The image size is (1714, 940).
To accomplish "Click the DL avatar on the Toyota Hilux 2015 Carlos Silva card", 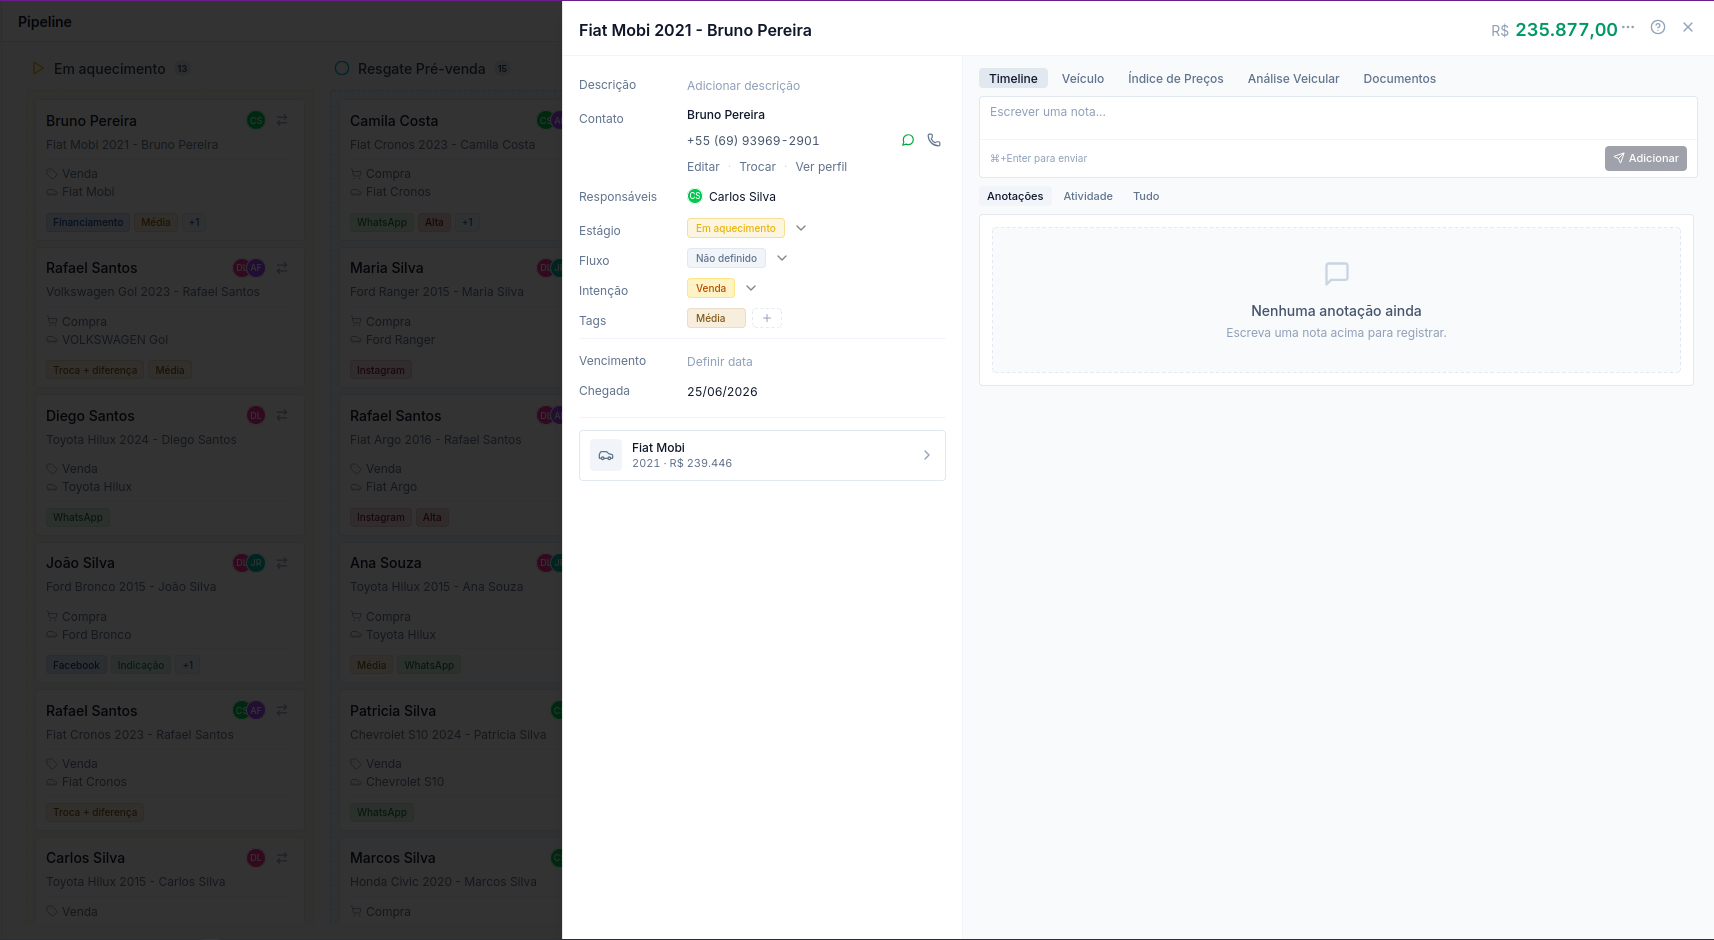I will pos(256,858).
